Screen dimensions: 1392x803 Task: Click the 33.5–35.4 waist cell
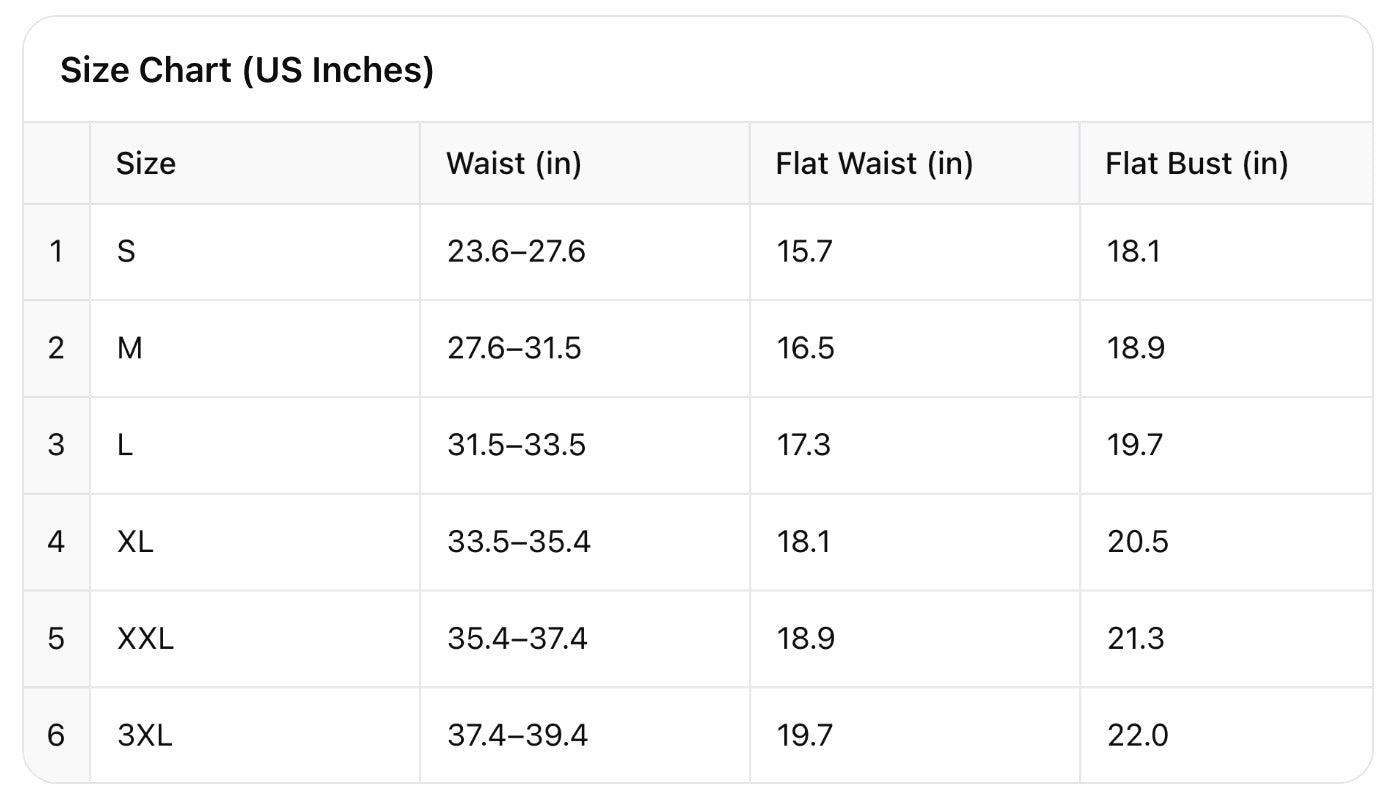(x=519, y=542)
